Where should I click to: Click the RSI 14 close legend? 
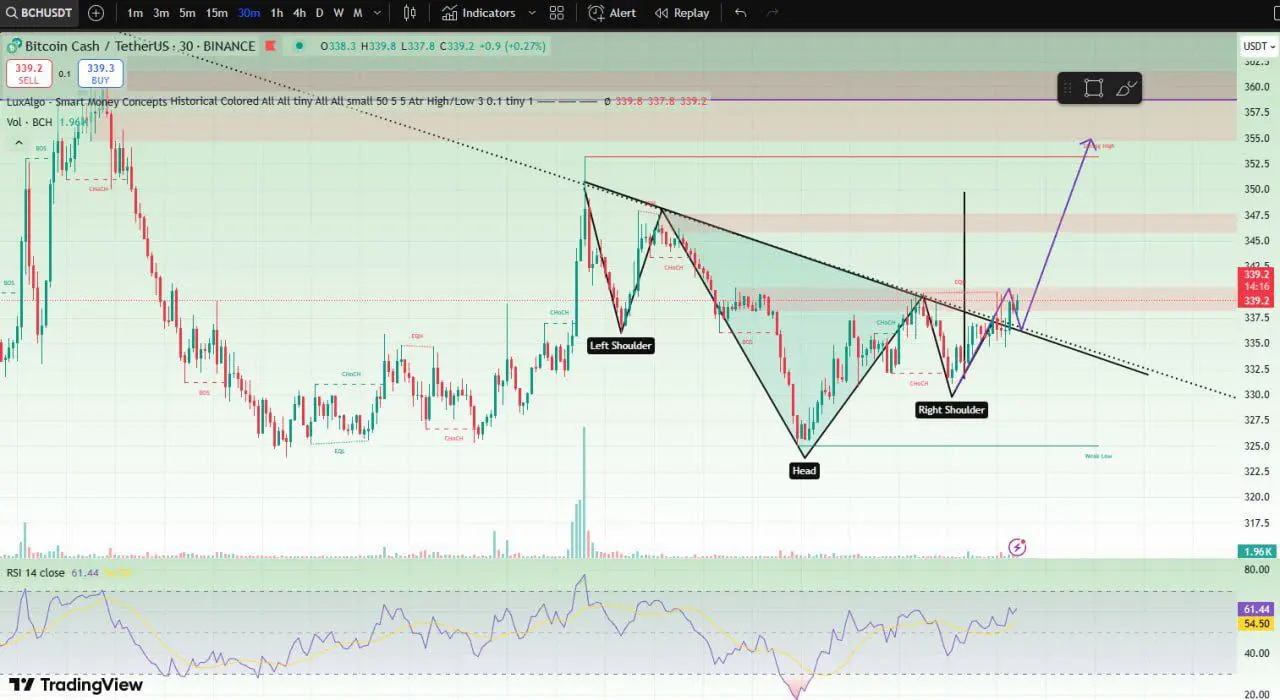pyautogui.click(x=36, y=573)
